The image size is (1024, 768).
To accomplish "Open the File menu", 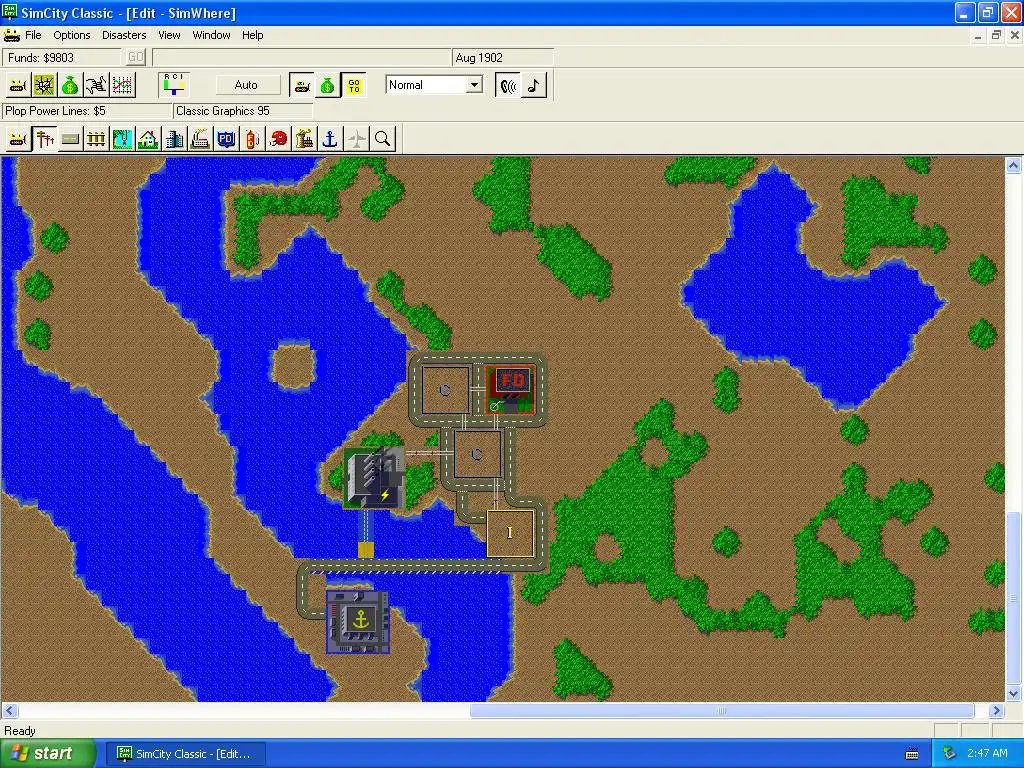I will (33, 35).
